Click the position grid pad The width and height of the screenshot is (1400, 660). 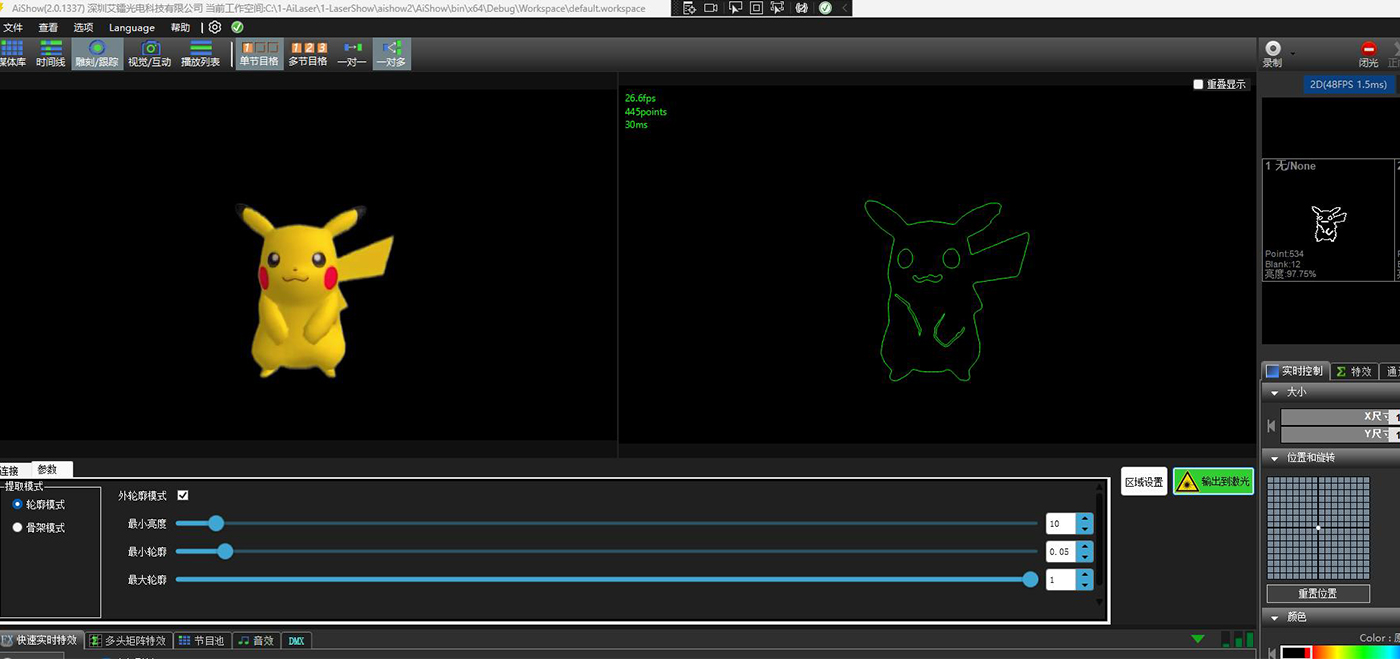(1318, 527)
